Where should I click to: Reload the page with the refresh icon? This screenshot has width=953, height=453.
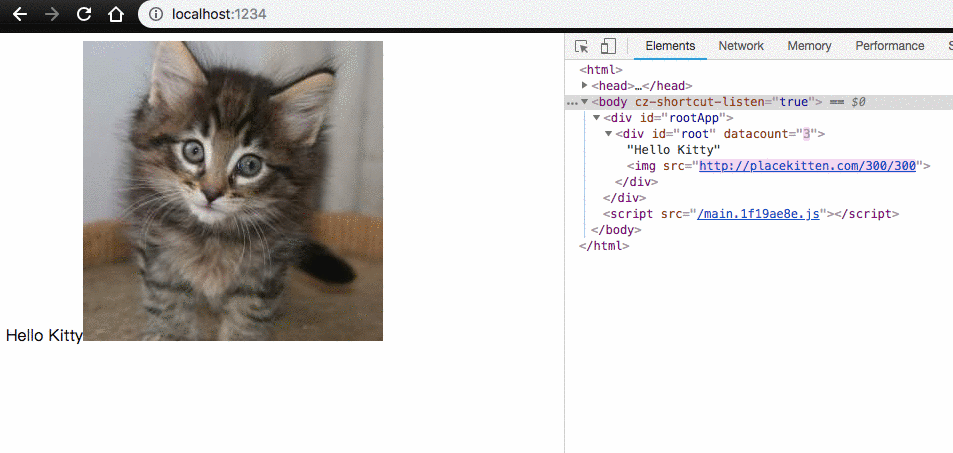coord(84,14)
